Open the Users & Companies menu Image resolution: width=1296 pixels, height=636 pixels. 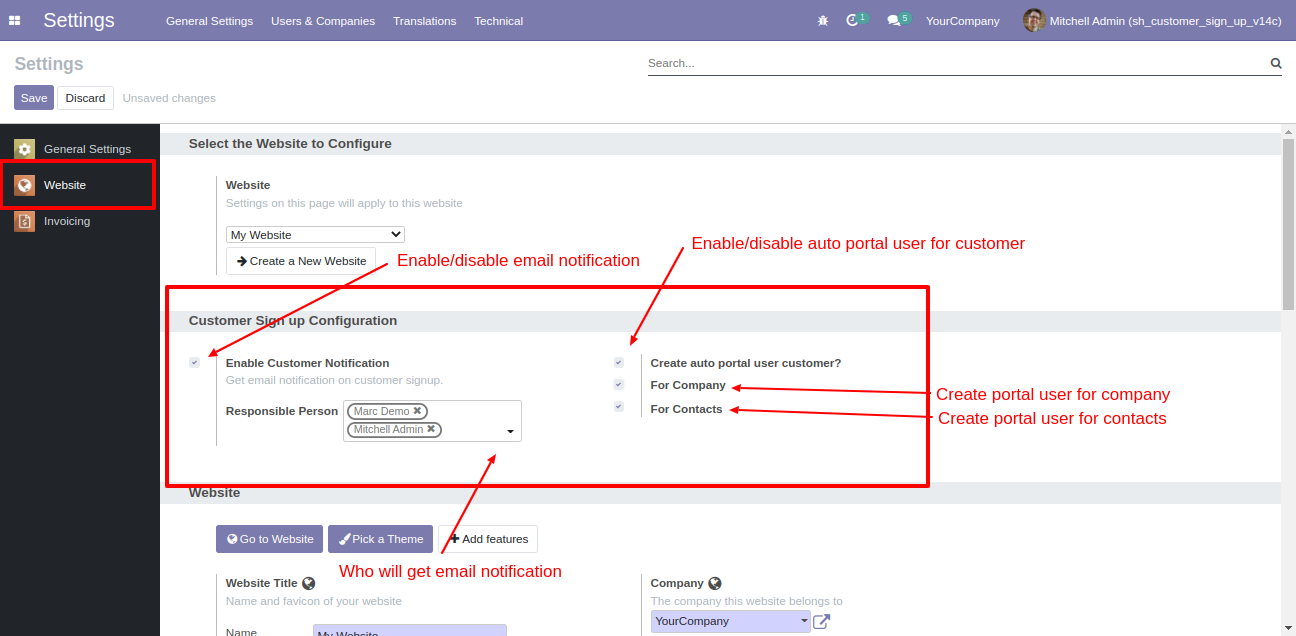[x=323, y=21]
